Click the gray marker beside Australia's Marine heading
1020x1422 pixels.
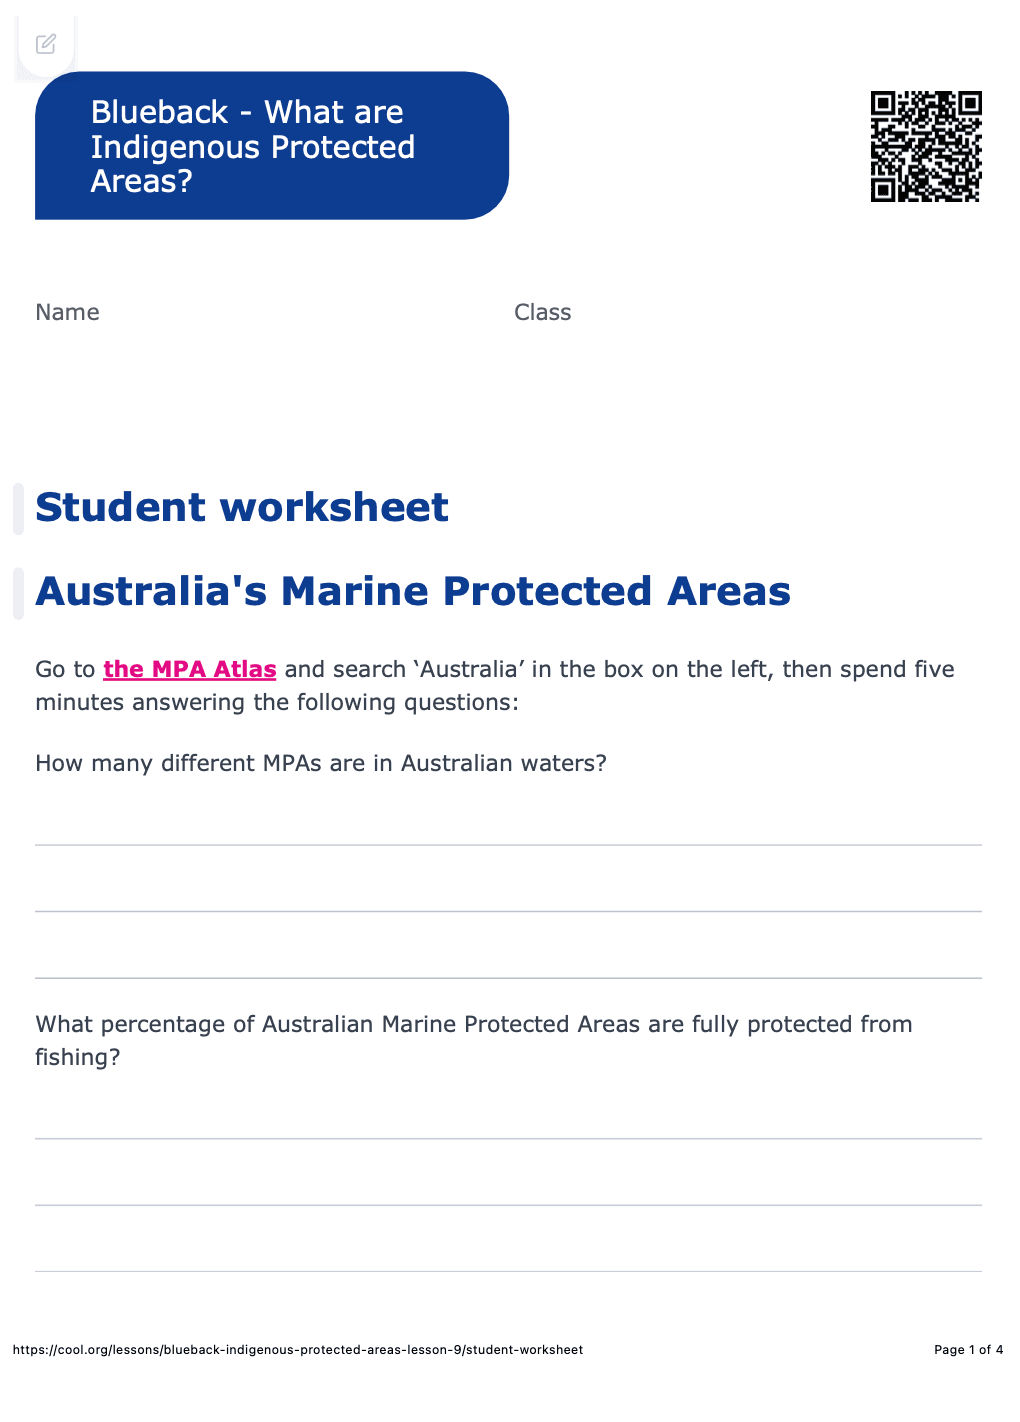[18, 592]
